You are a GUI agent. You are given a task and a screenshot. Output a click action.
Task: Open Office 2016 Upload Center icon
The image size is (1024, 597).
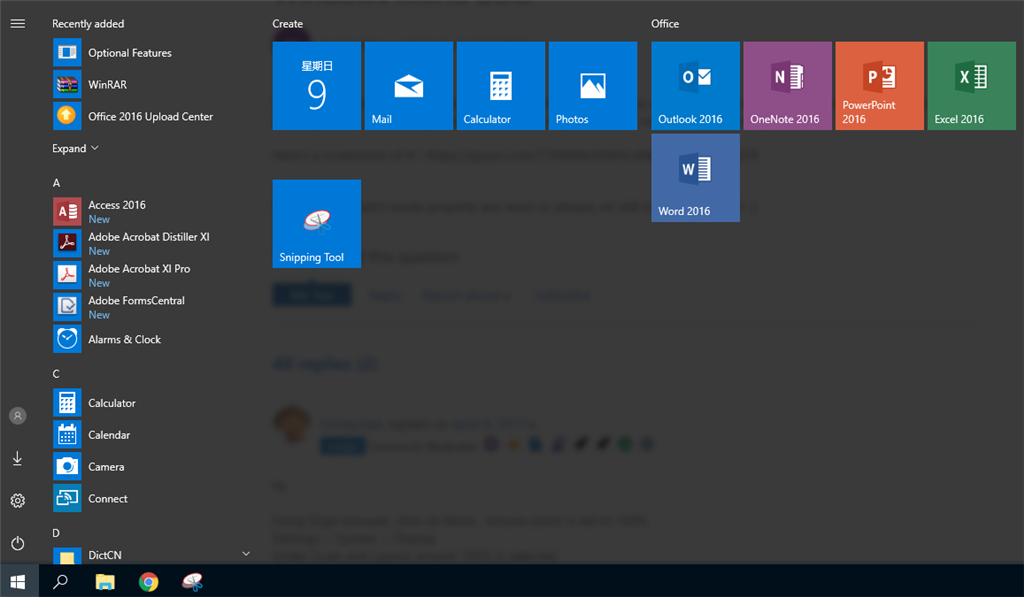pos(67,116)
